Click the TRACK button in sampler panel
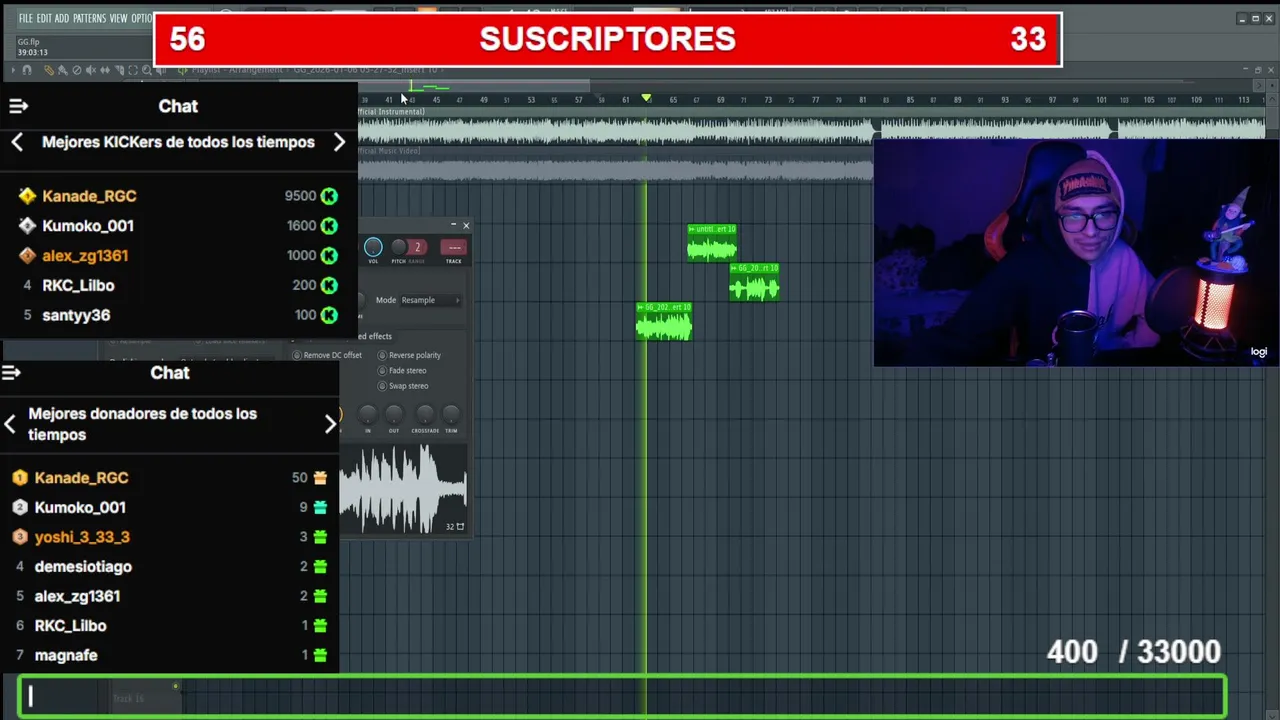The width and height of the screenshot is (1280, 720). [x=454, y=248]
